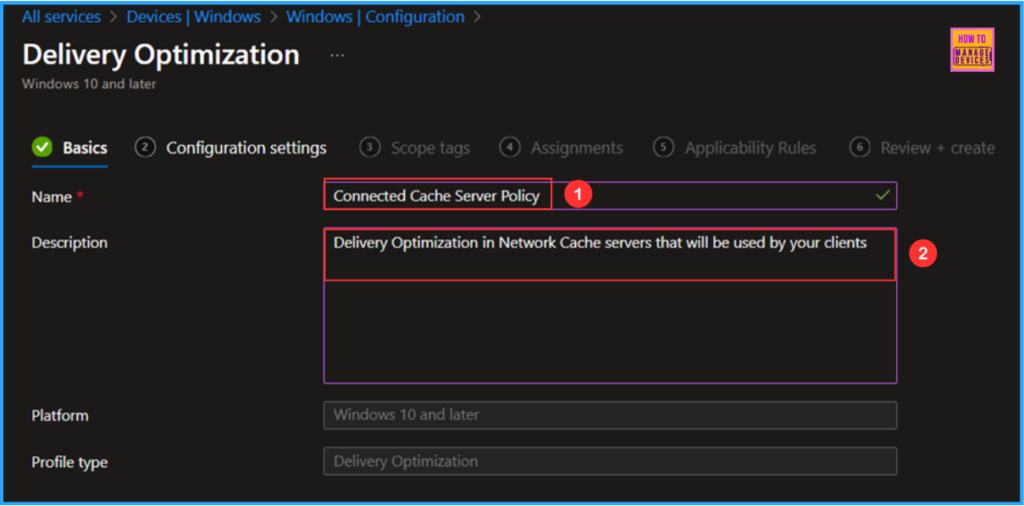Screen dimensions: 1024x506
Task: Click the step 5 circle icon
Action: pos(663,148)
